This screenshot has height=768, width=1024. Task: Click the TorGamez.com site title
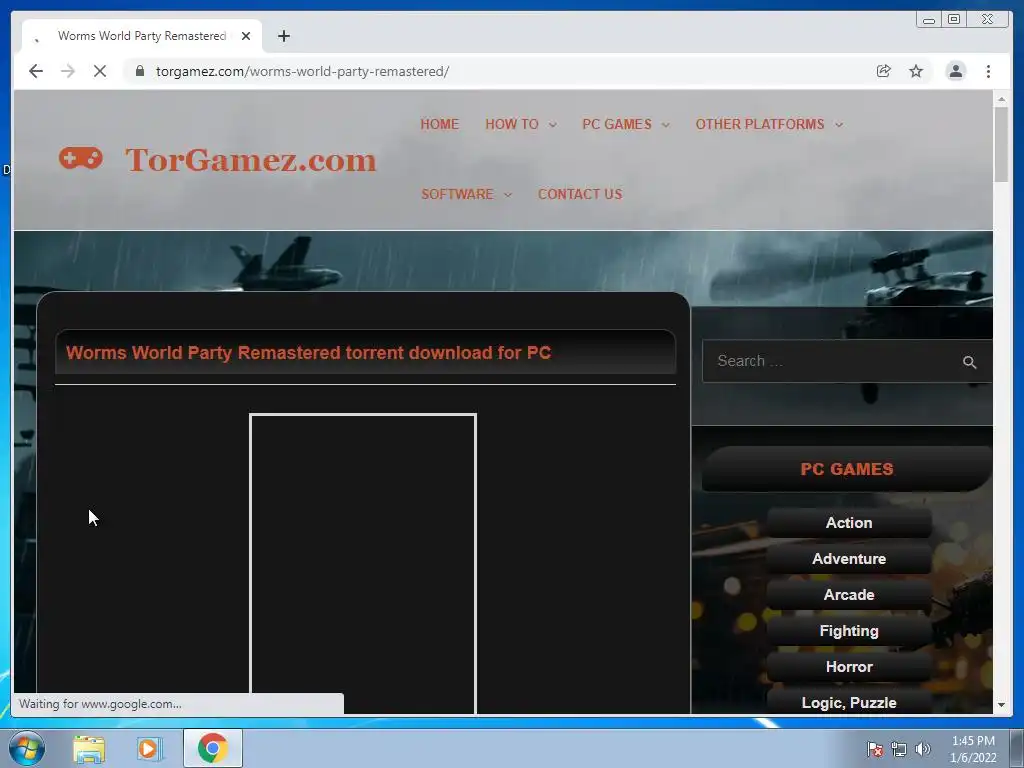click(251, 159)
